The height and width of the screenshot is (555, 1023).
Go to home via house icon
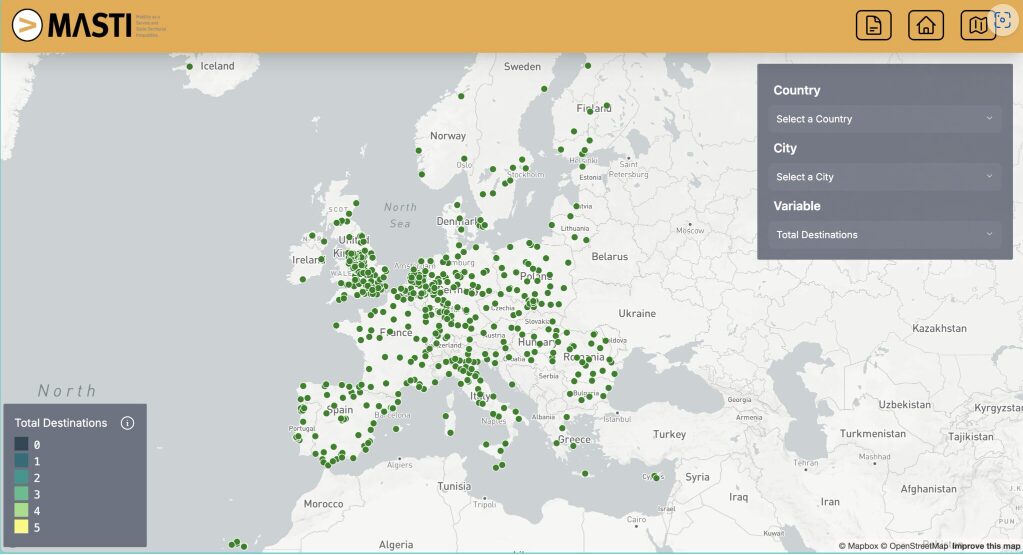click(925, 26)
